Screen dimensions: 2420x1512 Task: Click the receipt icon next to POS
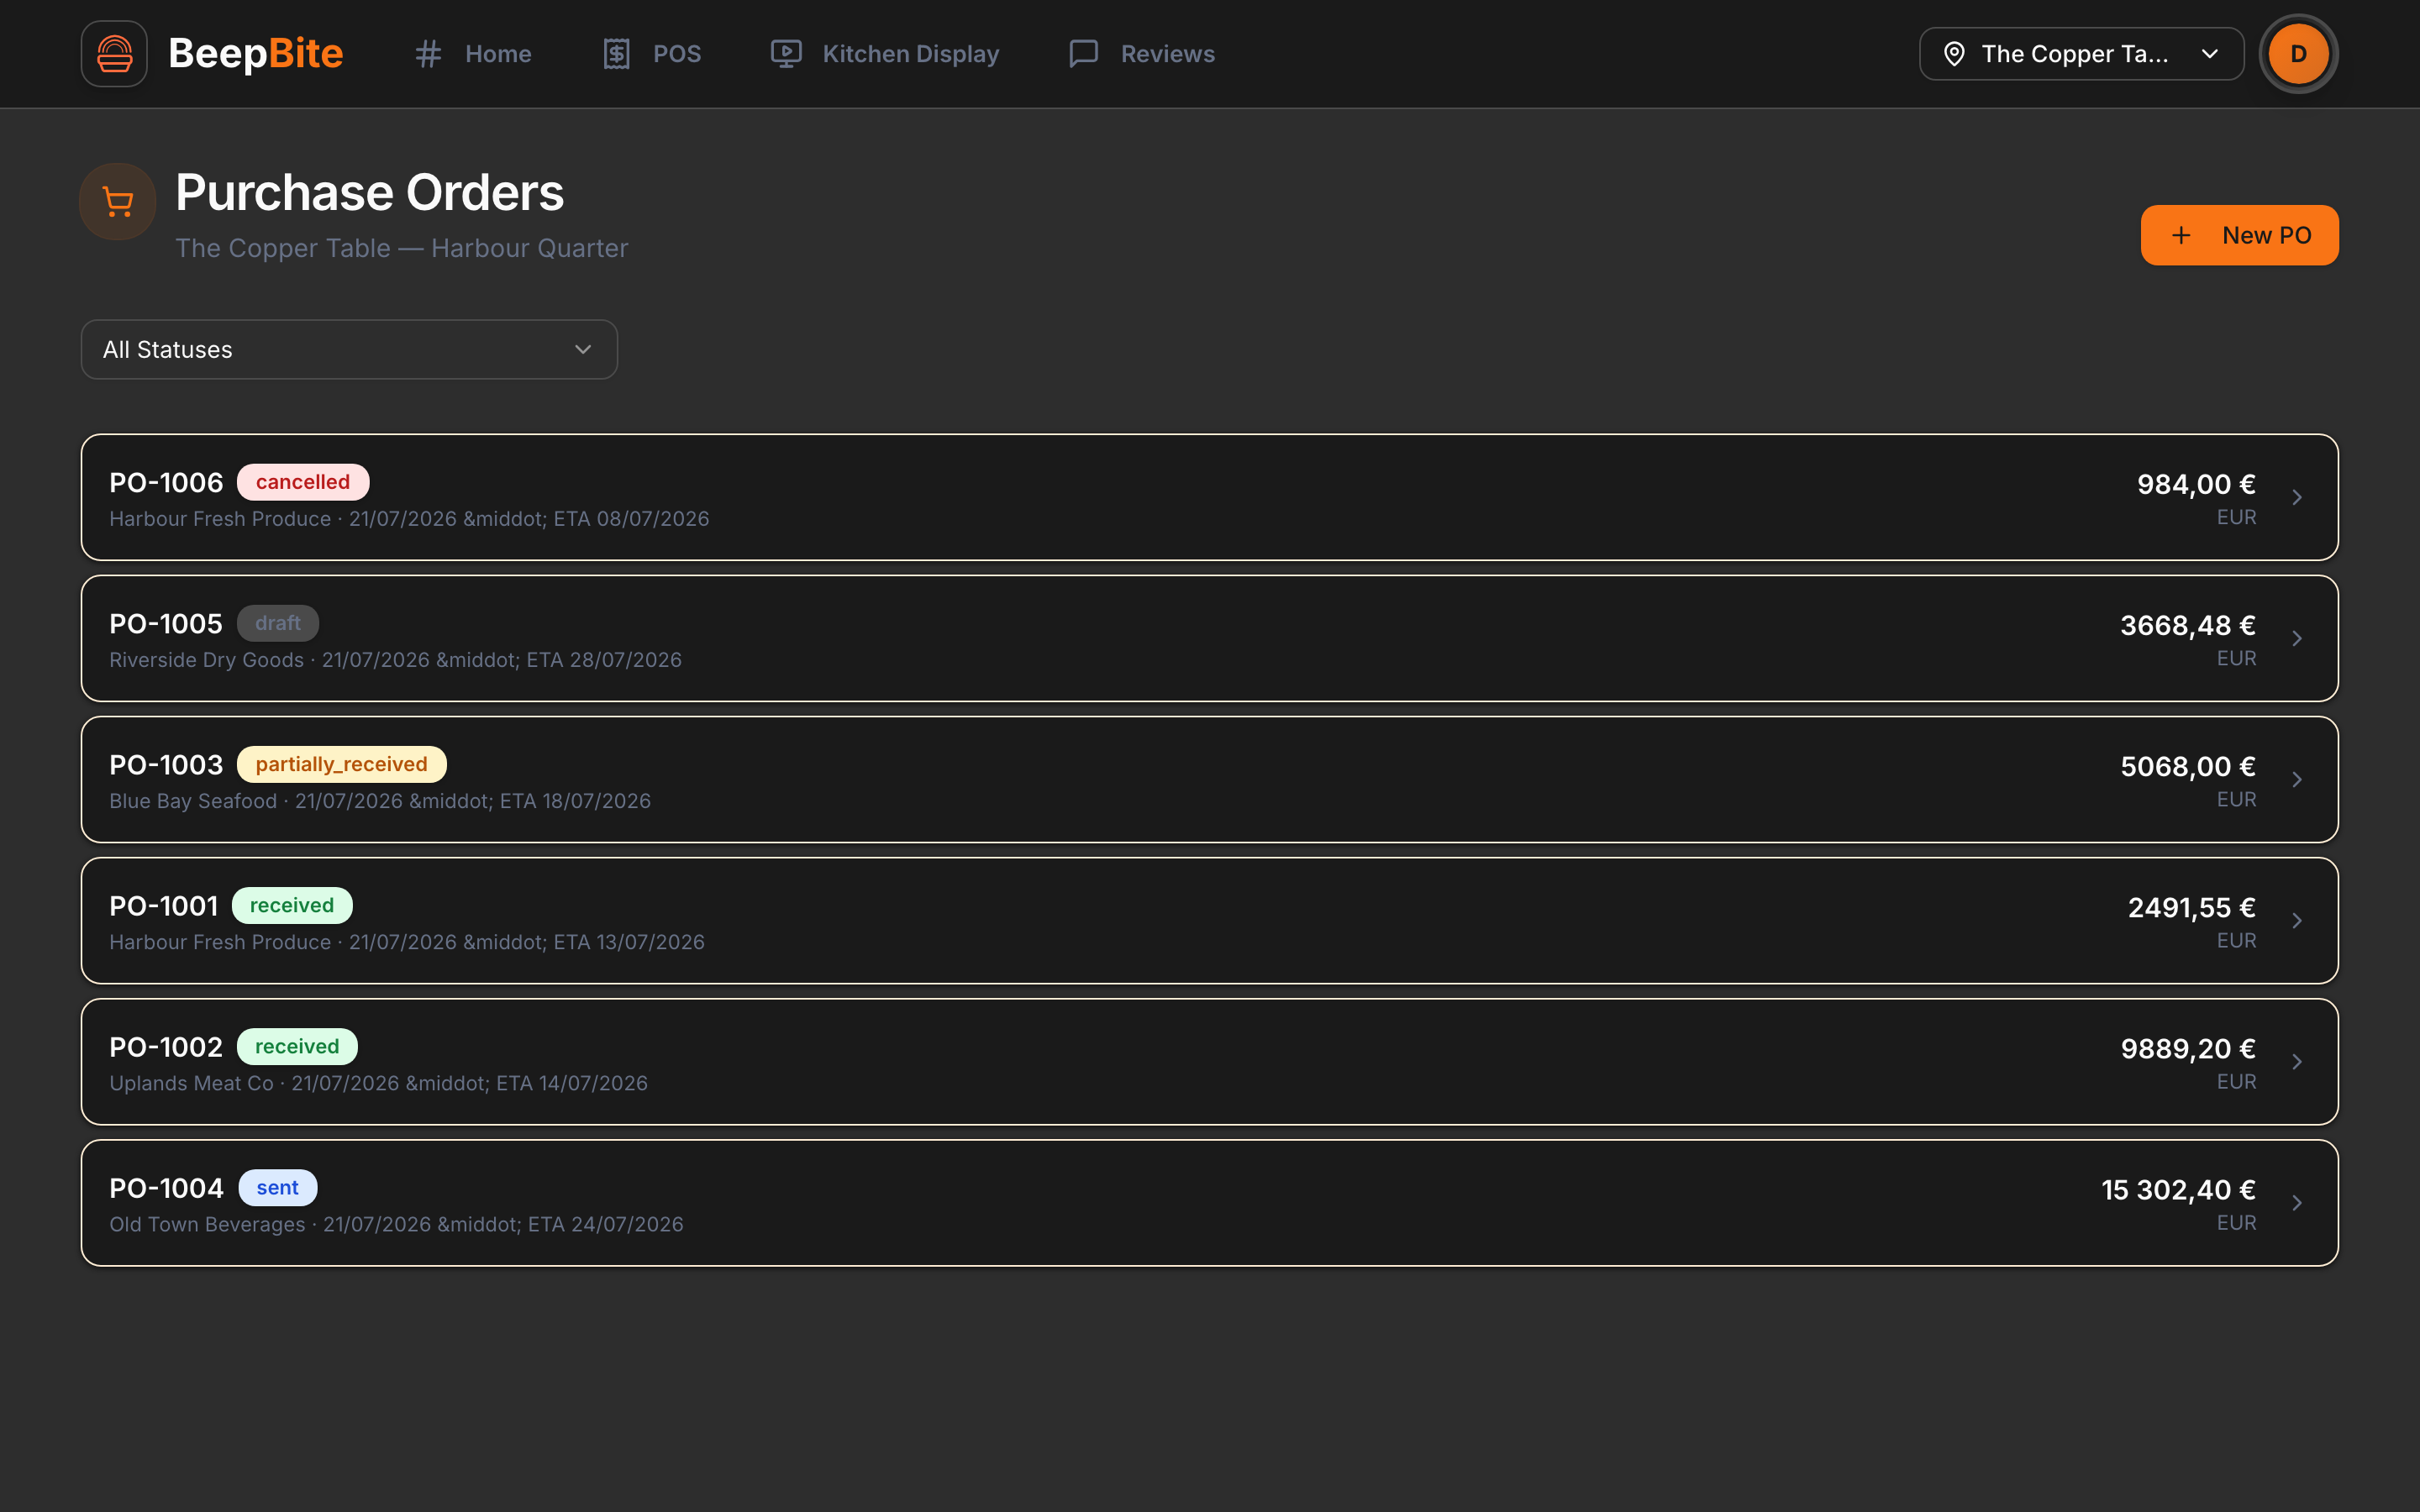pyautogui.click(x=616, y=54)
